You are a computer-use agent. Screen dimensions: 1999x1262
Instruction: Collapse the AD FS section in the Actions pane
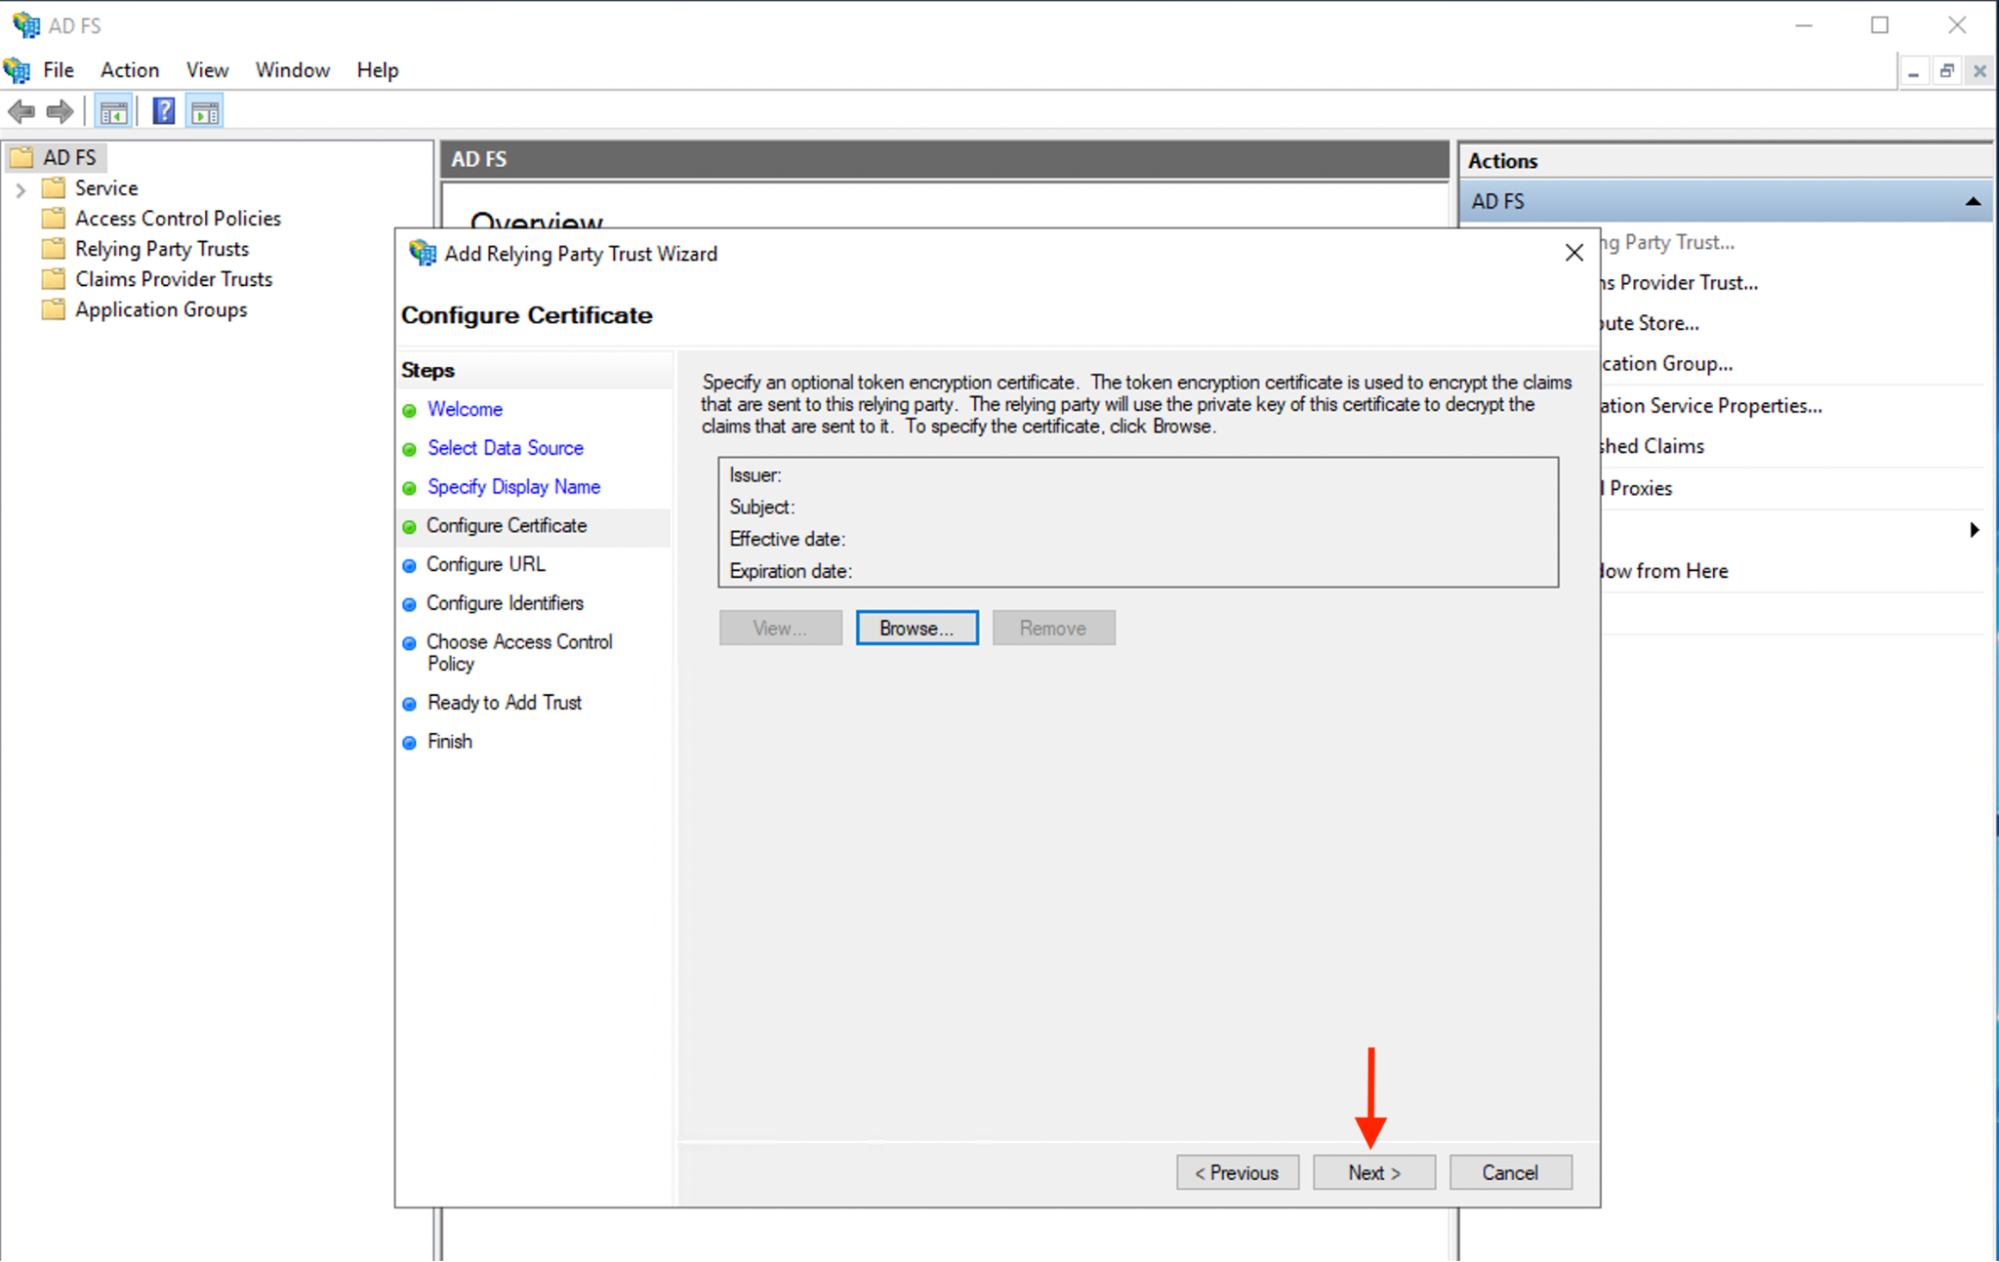pyautogui.click(x=1971, y=201)
